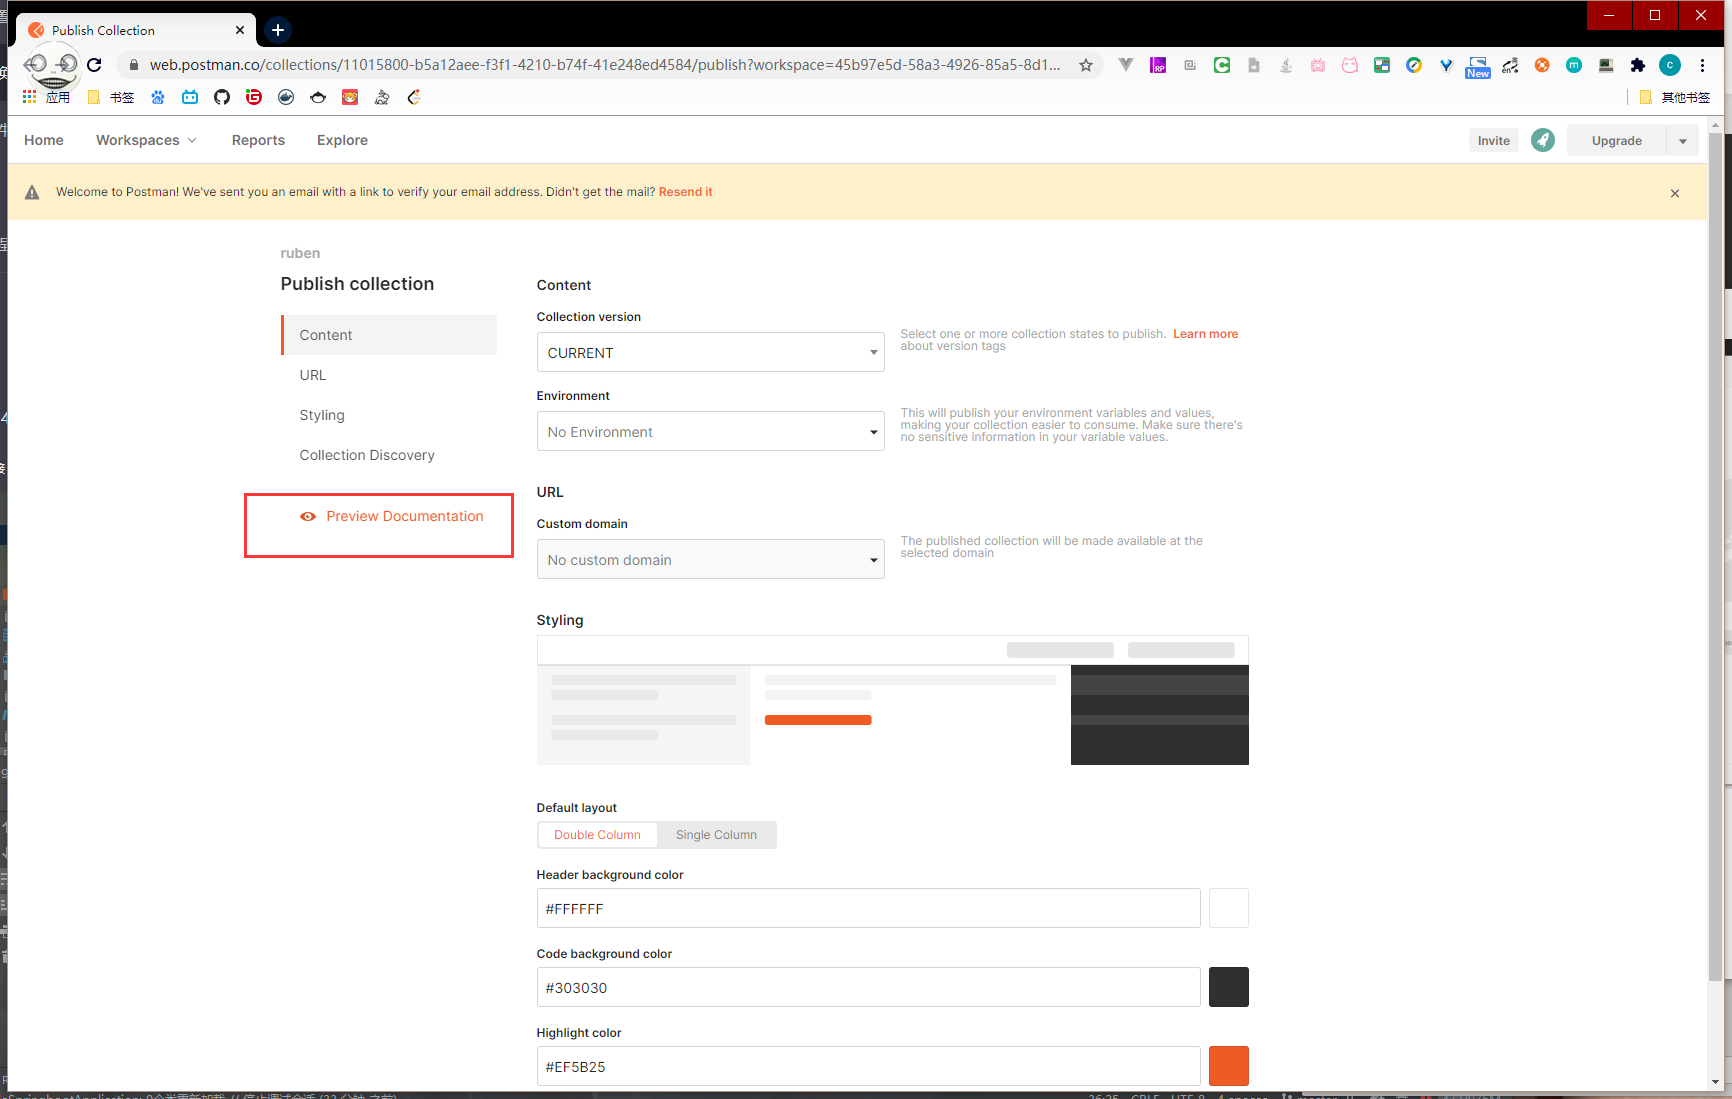
Task: Click the pink cat-face extension icon
Action: pyautogui.click(x=1350, y=65)
